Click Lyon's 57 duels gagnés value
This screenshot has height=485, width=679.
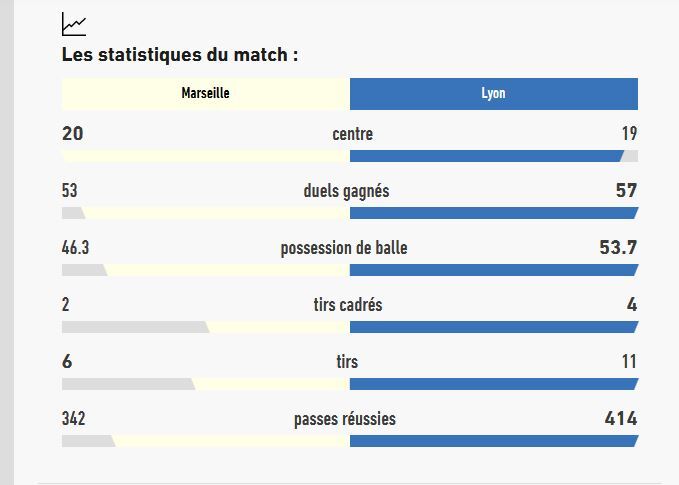pos(626,190)
